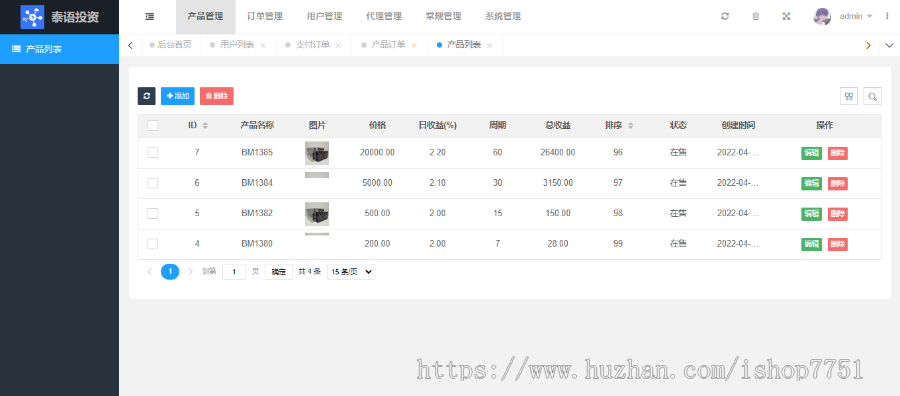Click the table search magnifier icon
This screenshot has height=396, width=900.
point(872,96)
